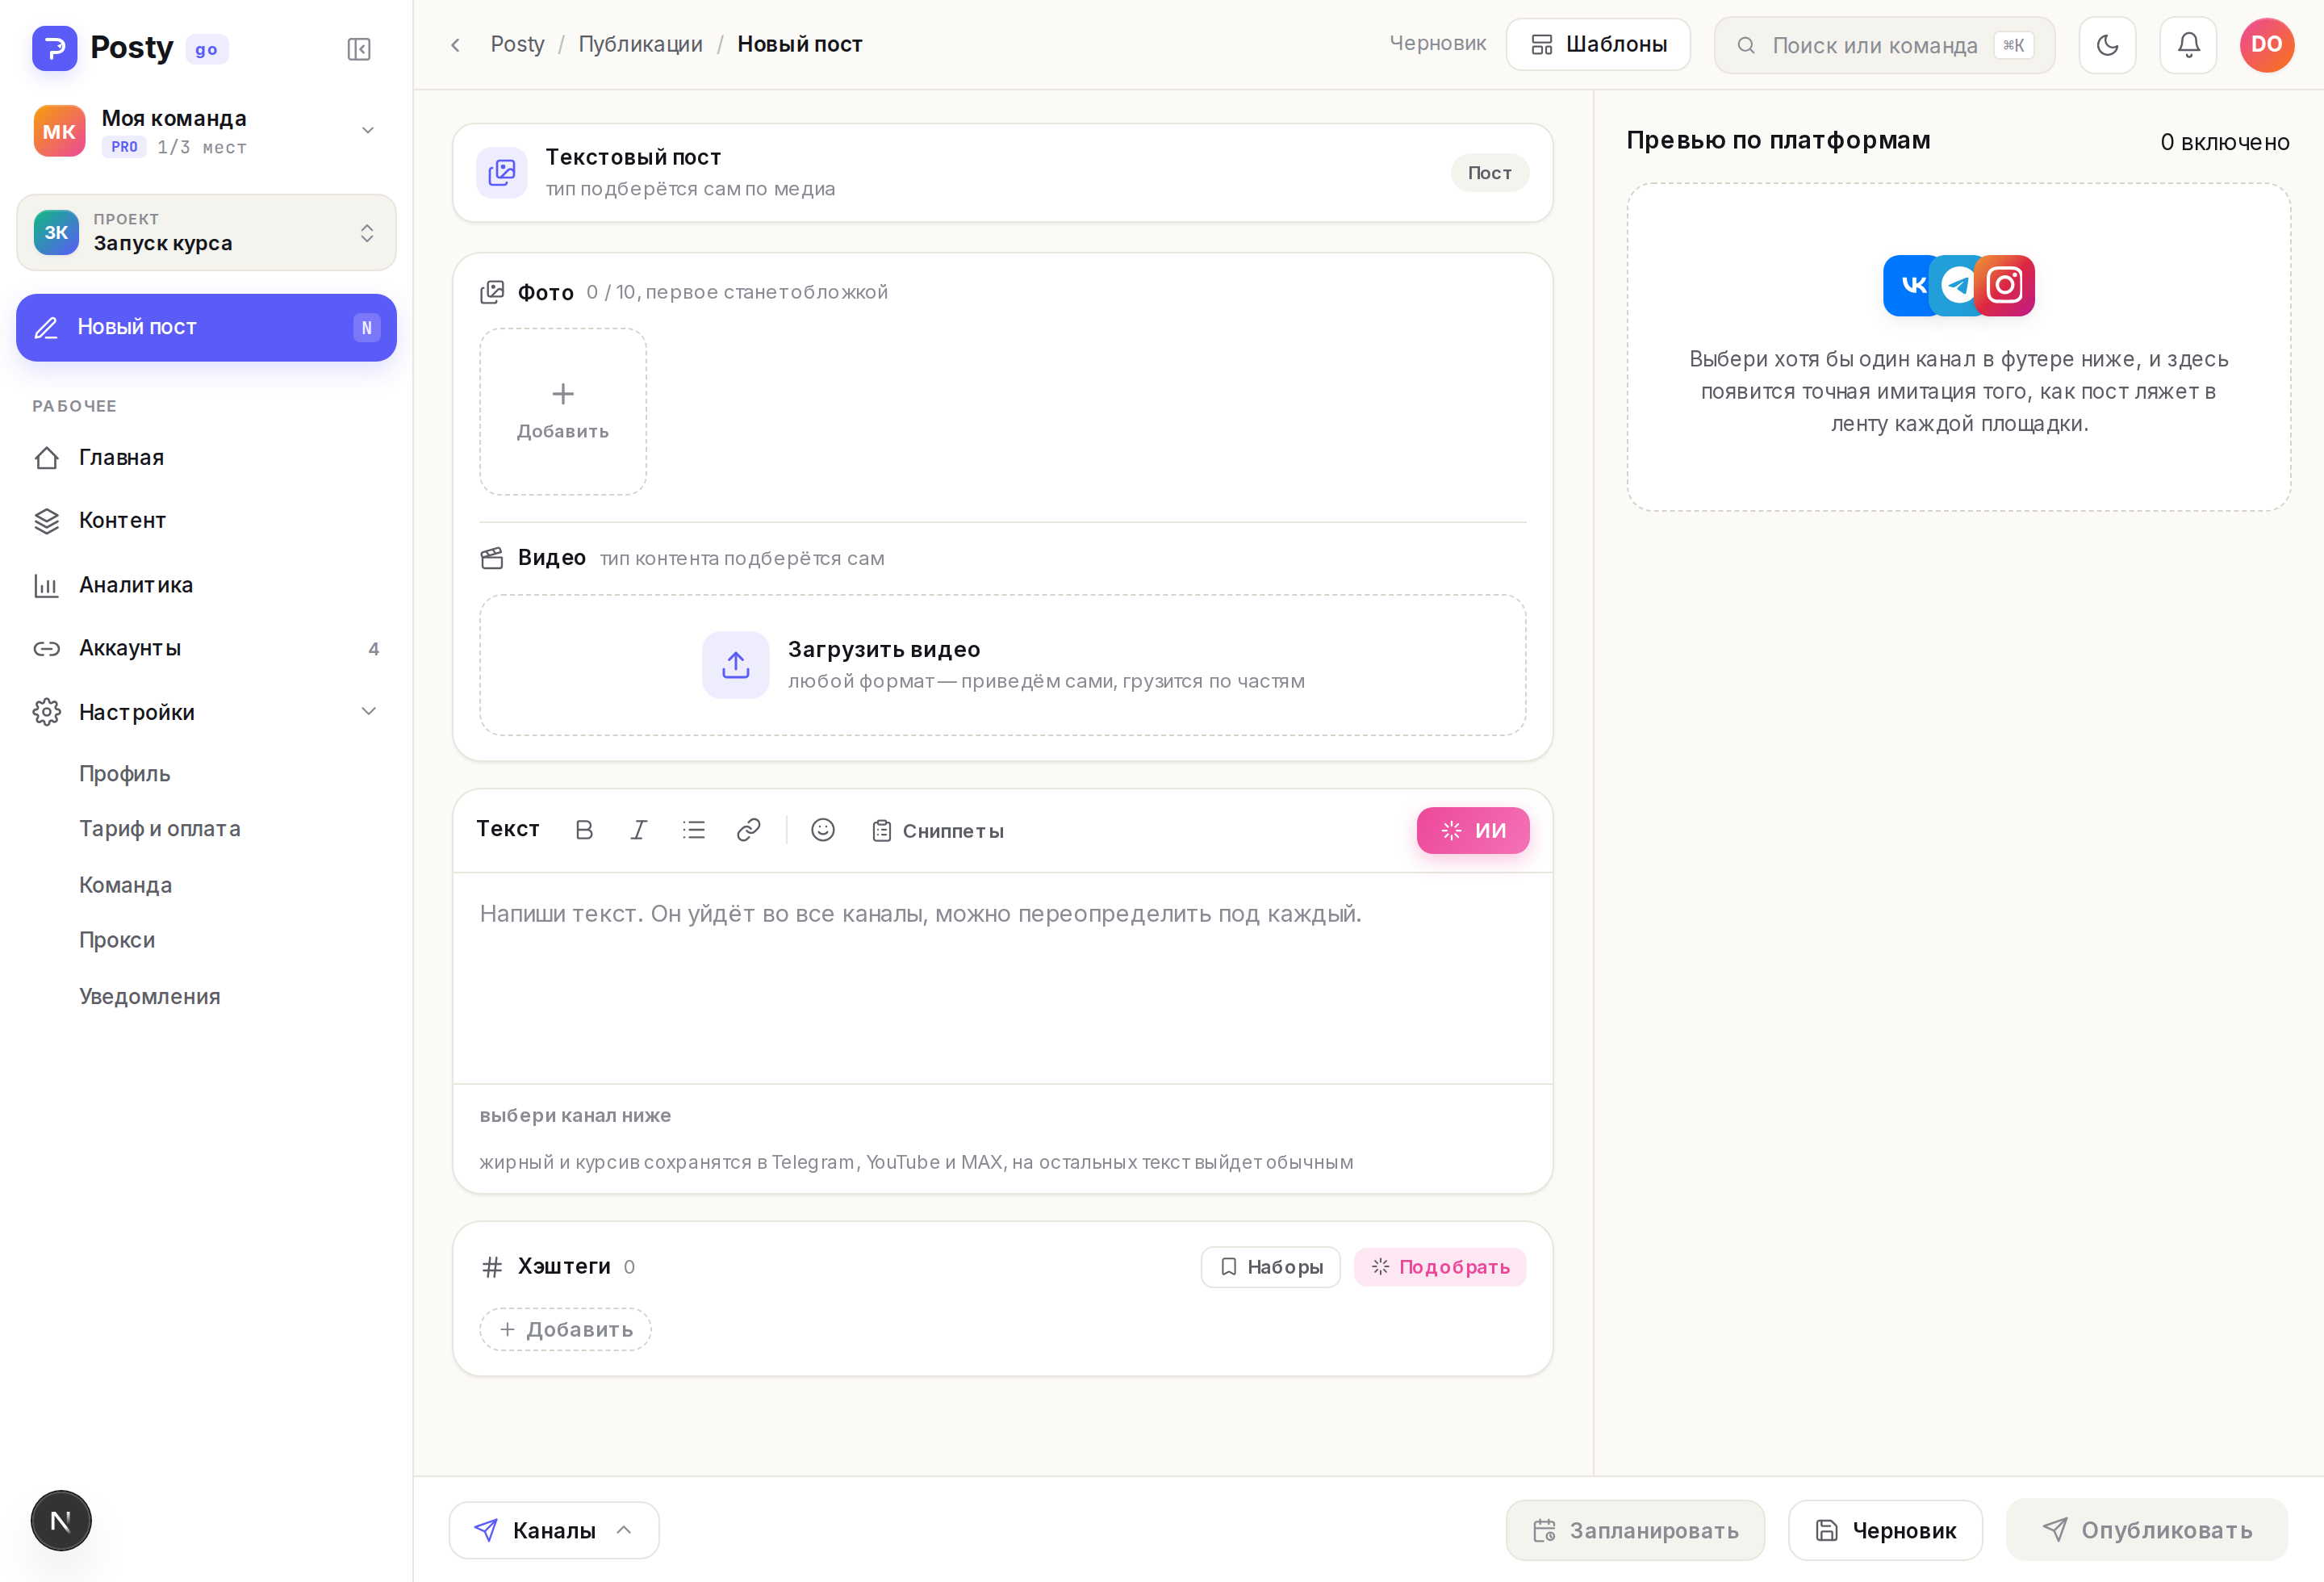Click the Загрузить видео upload area
The width and height of the screenshot is (2324, 1582).
(1002, 665)
